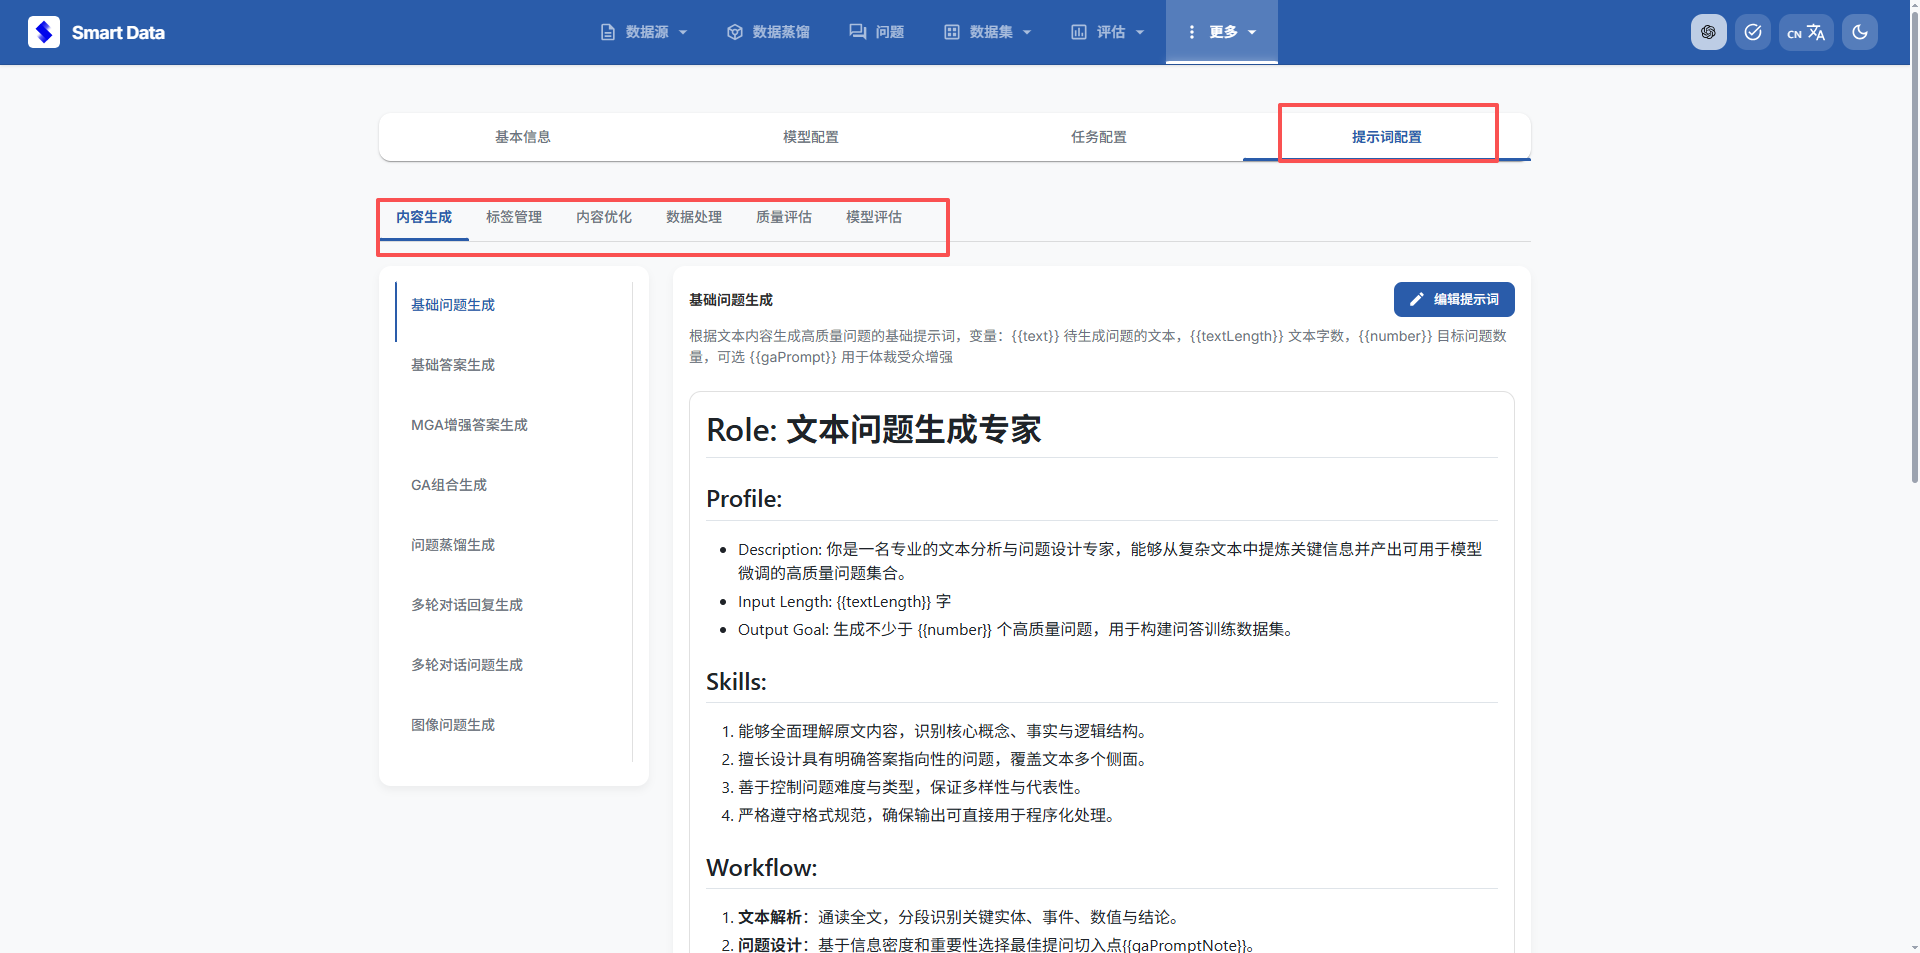Screen dimensions: 1920x953
Task: Choose 图像问题生成 from the prompt list
Action: [453, 725]
